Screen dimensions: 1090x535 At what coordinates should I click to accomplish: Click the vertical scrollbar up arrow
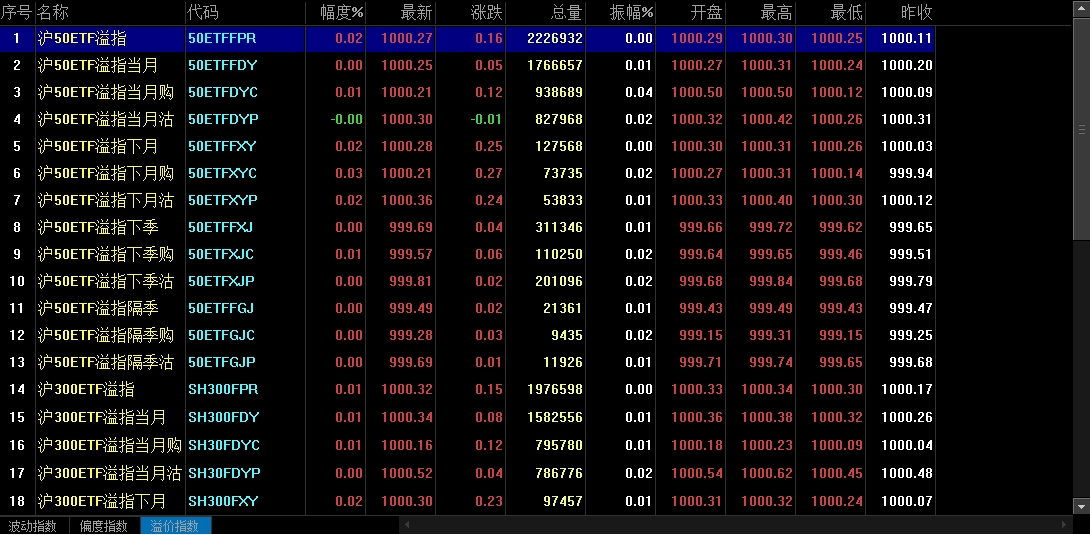(x=1080, y=9)
